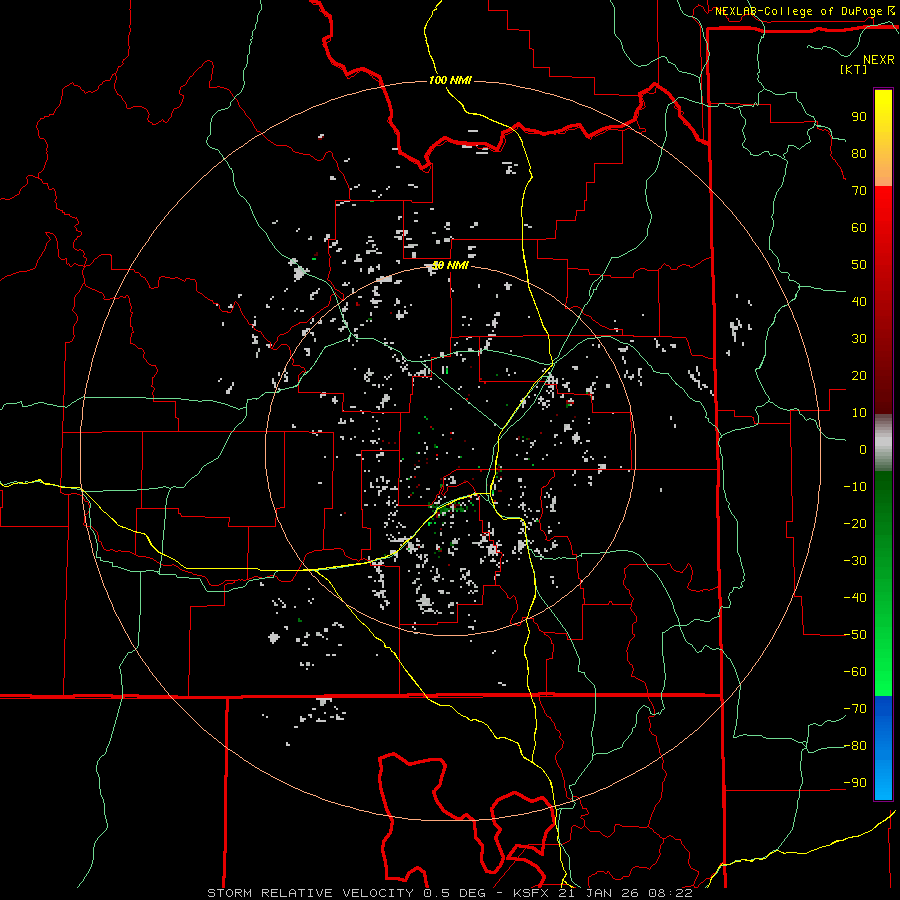Image resolution: width=900 pixels, height=900 pixels.
Task: Click the KSFX station identifier in the footer
Action: click(x=531, y=893)
